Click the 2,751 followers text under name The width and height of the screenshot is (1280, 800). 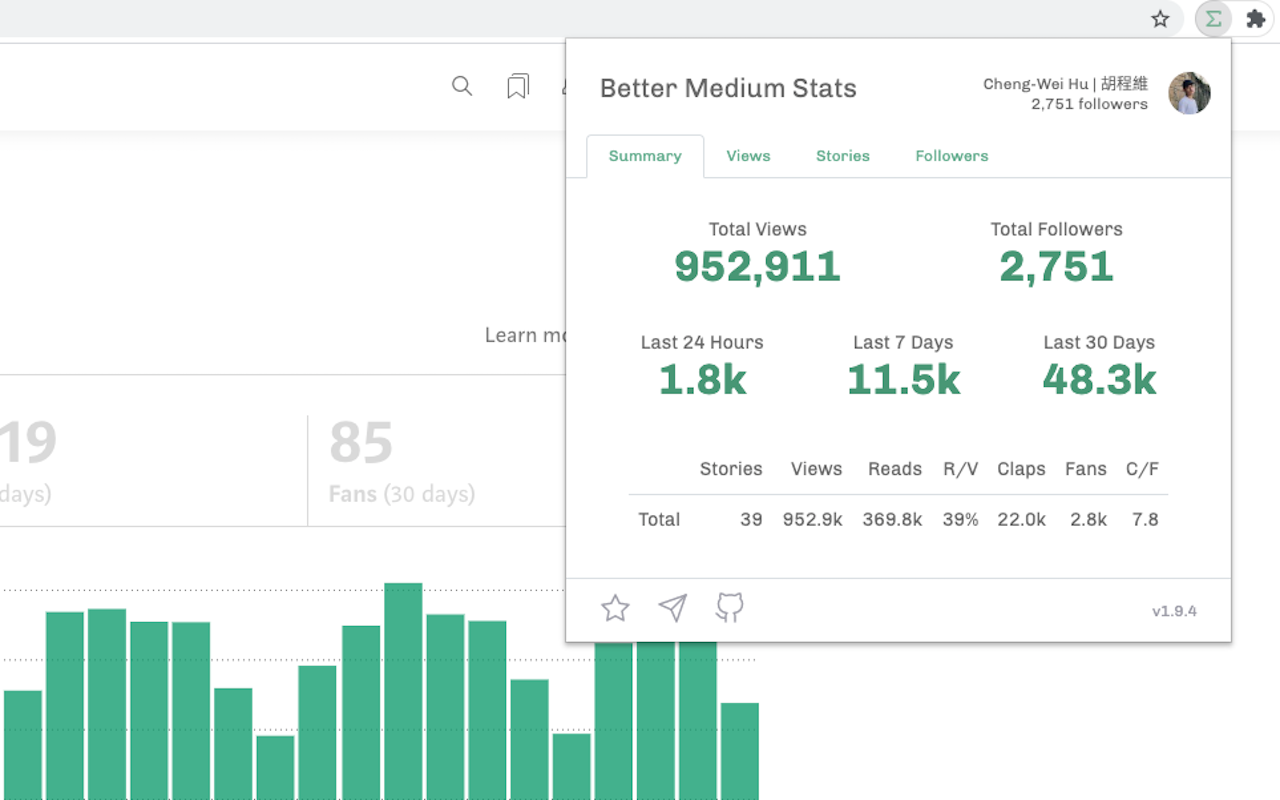(1089, 104)
